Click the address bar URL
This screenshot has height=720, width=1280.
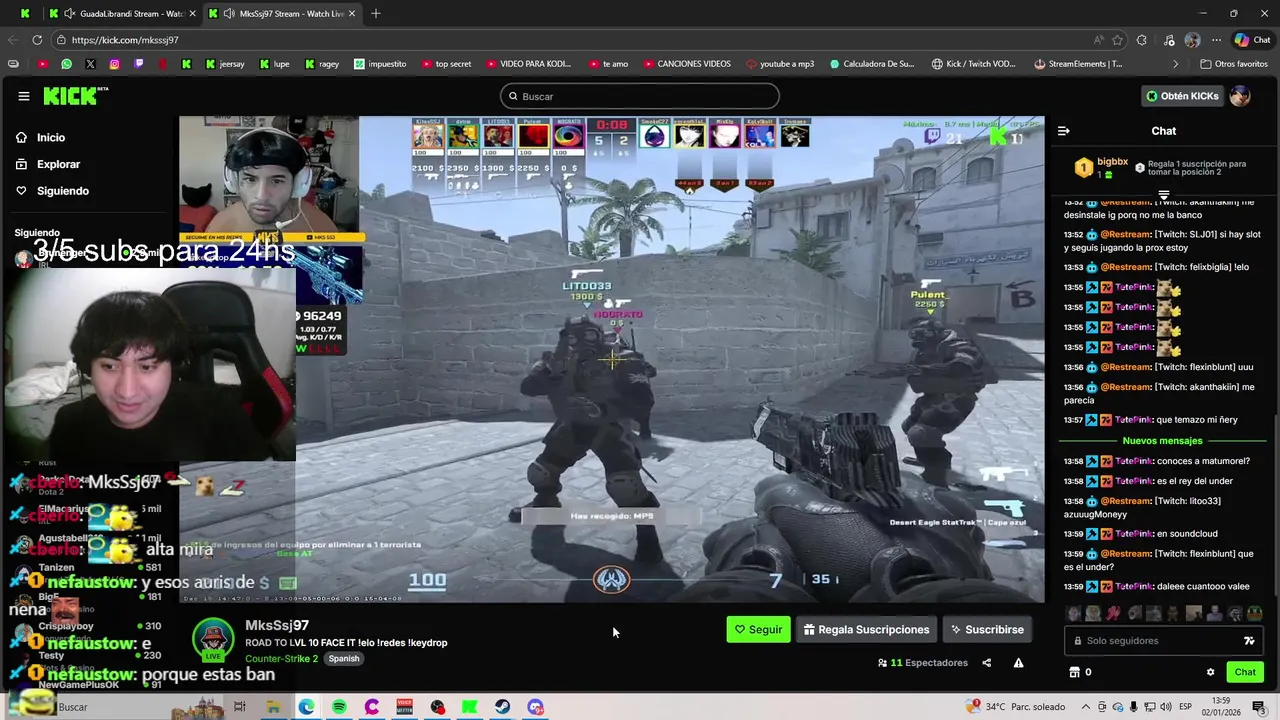pyautogui.click(x=125, y=40)
